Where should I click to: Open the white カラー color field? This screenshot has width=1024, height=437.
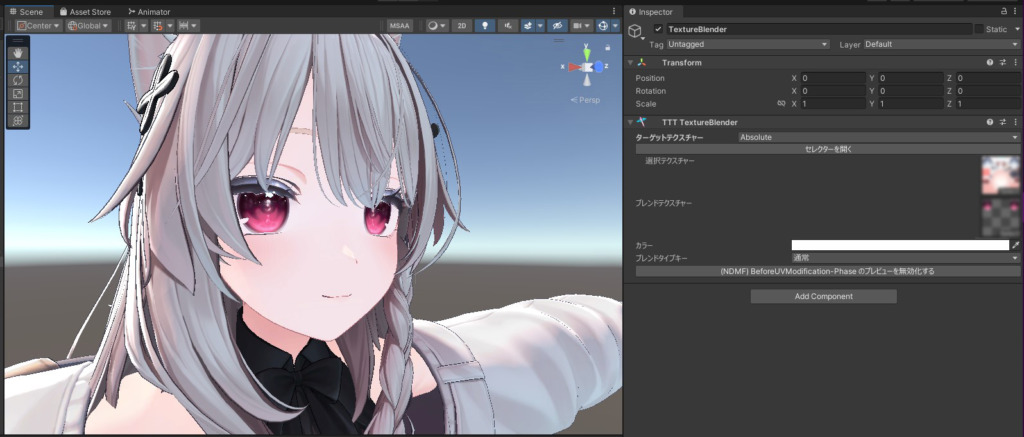click(x=900, y=246)
